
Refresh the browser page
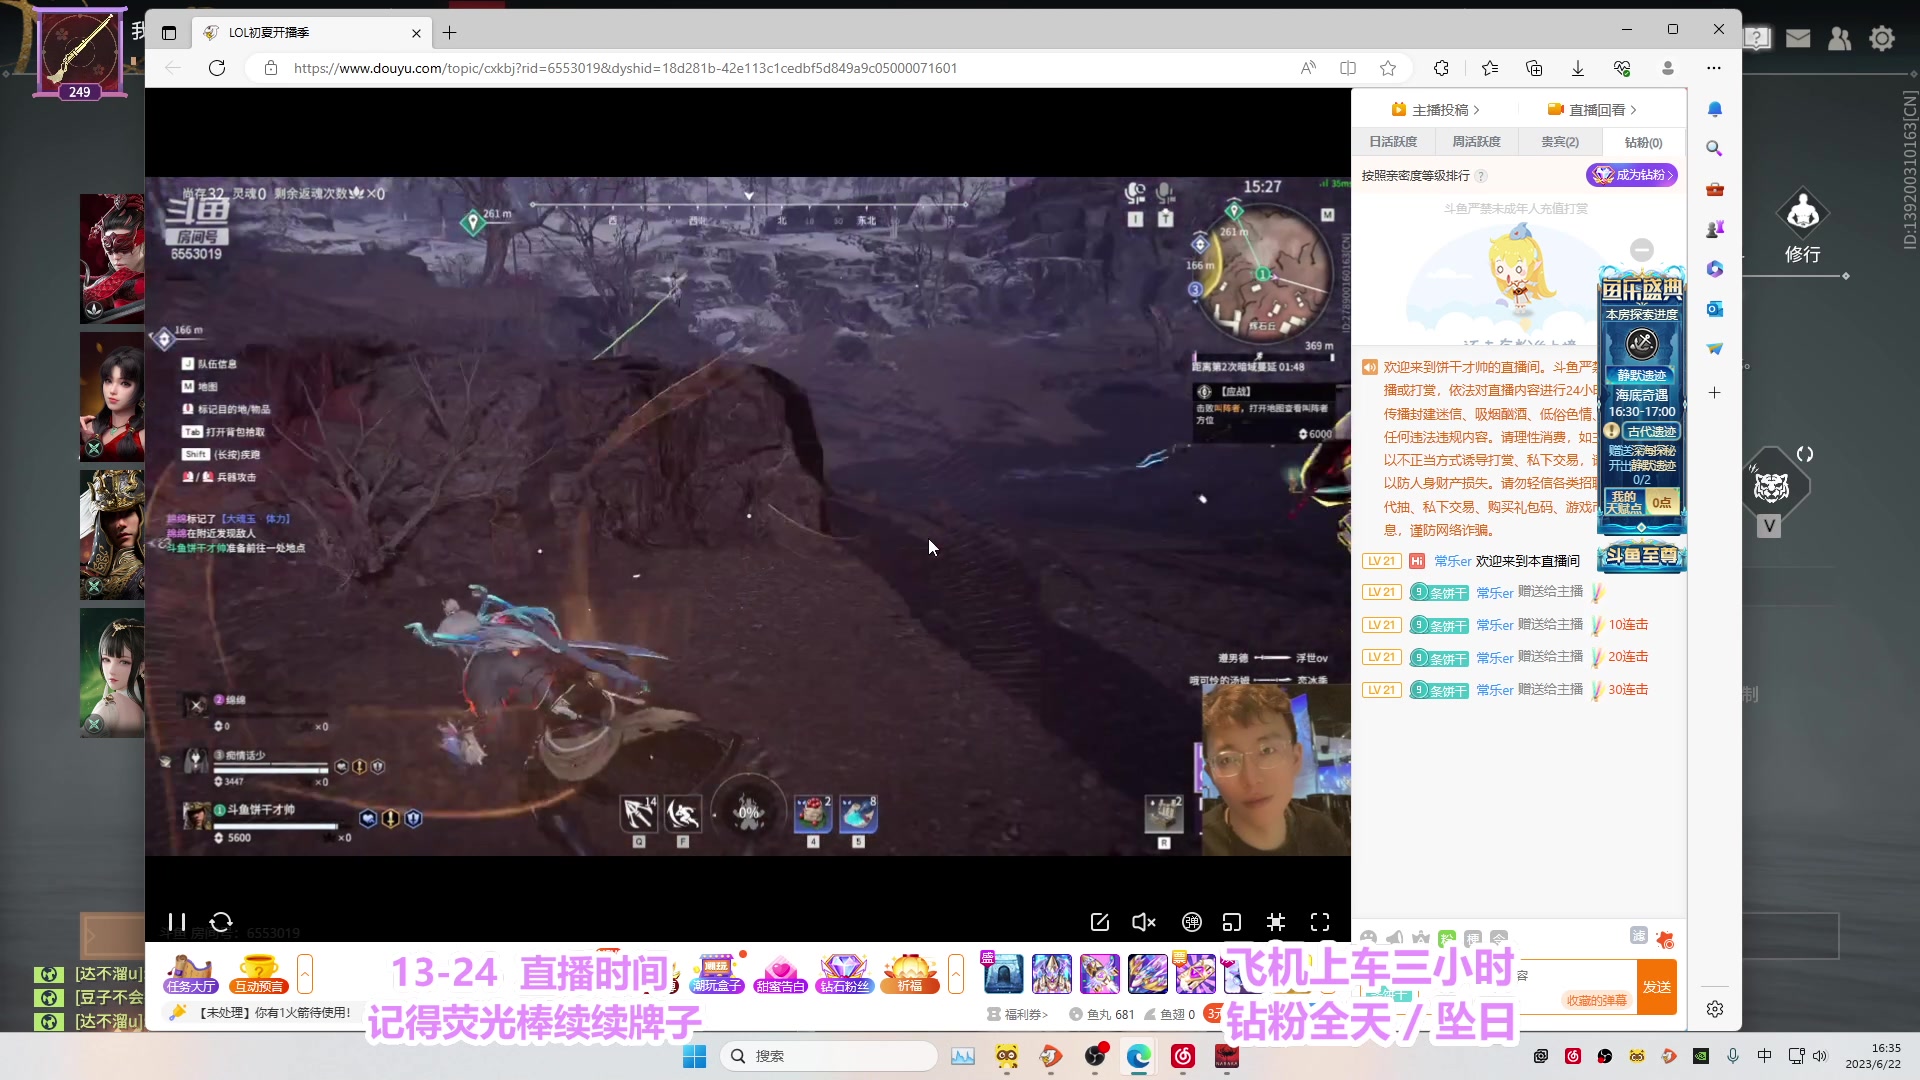217,68
